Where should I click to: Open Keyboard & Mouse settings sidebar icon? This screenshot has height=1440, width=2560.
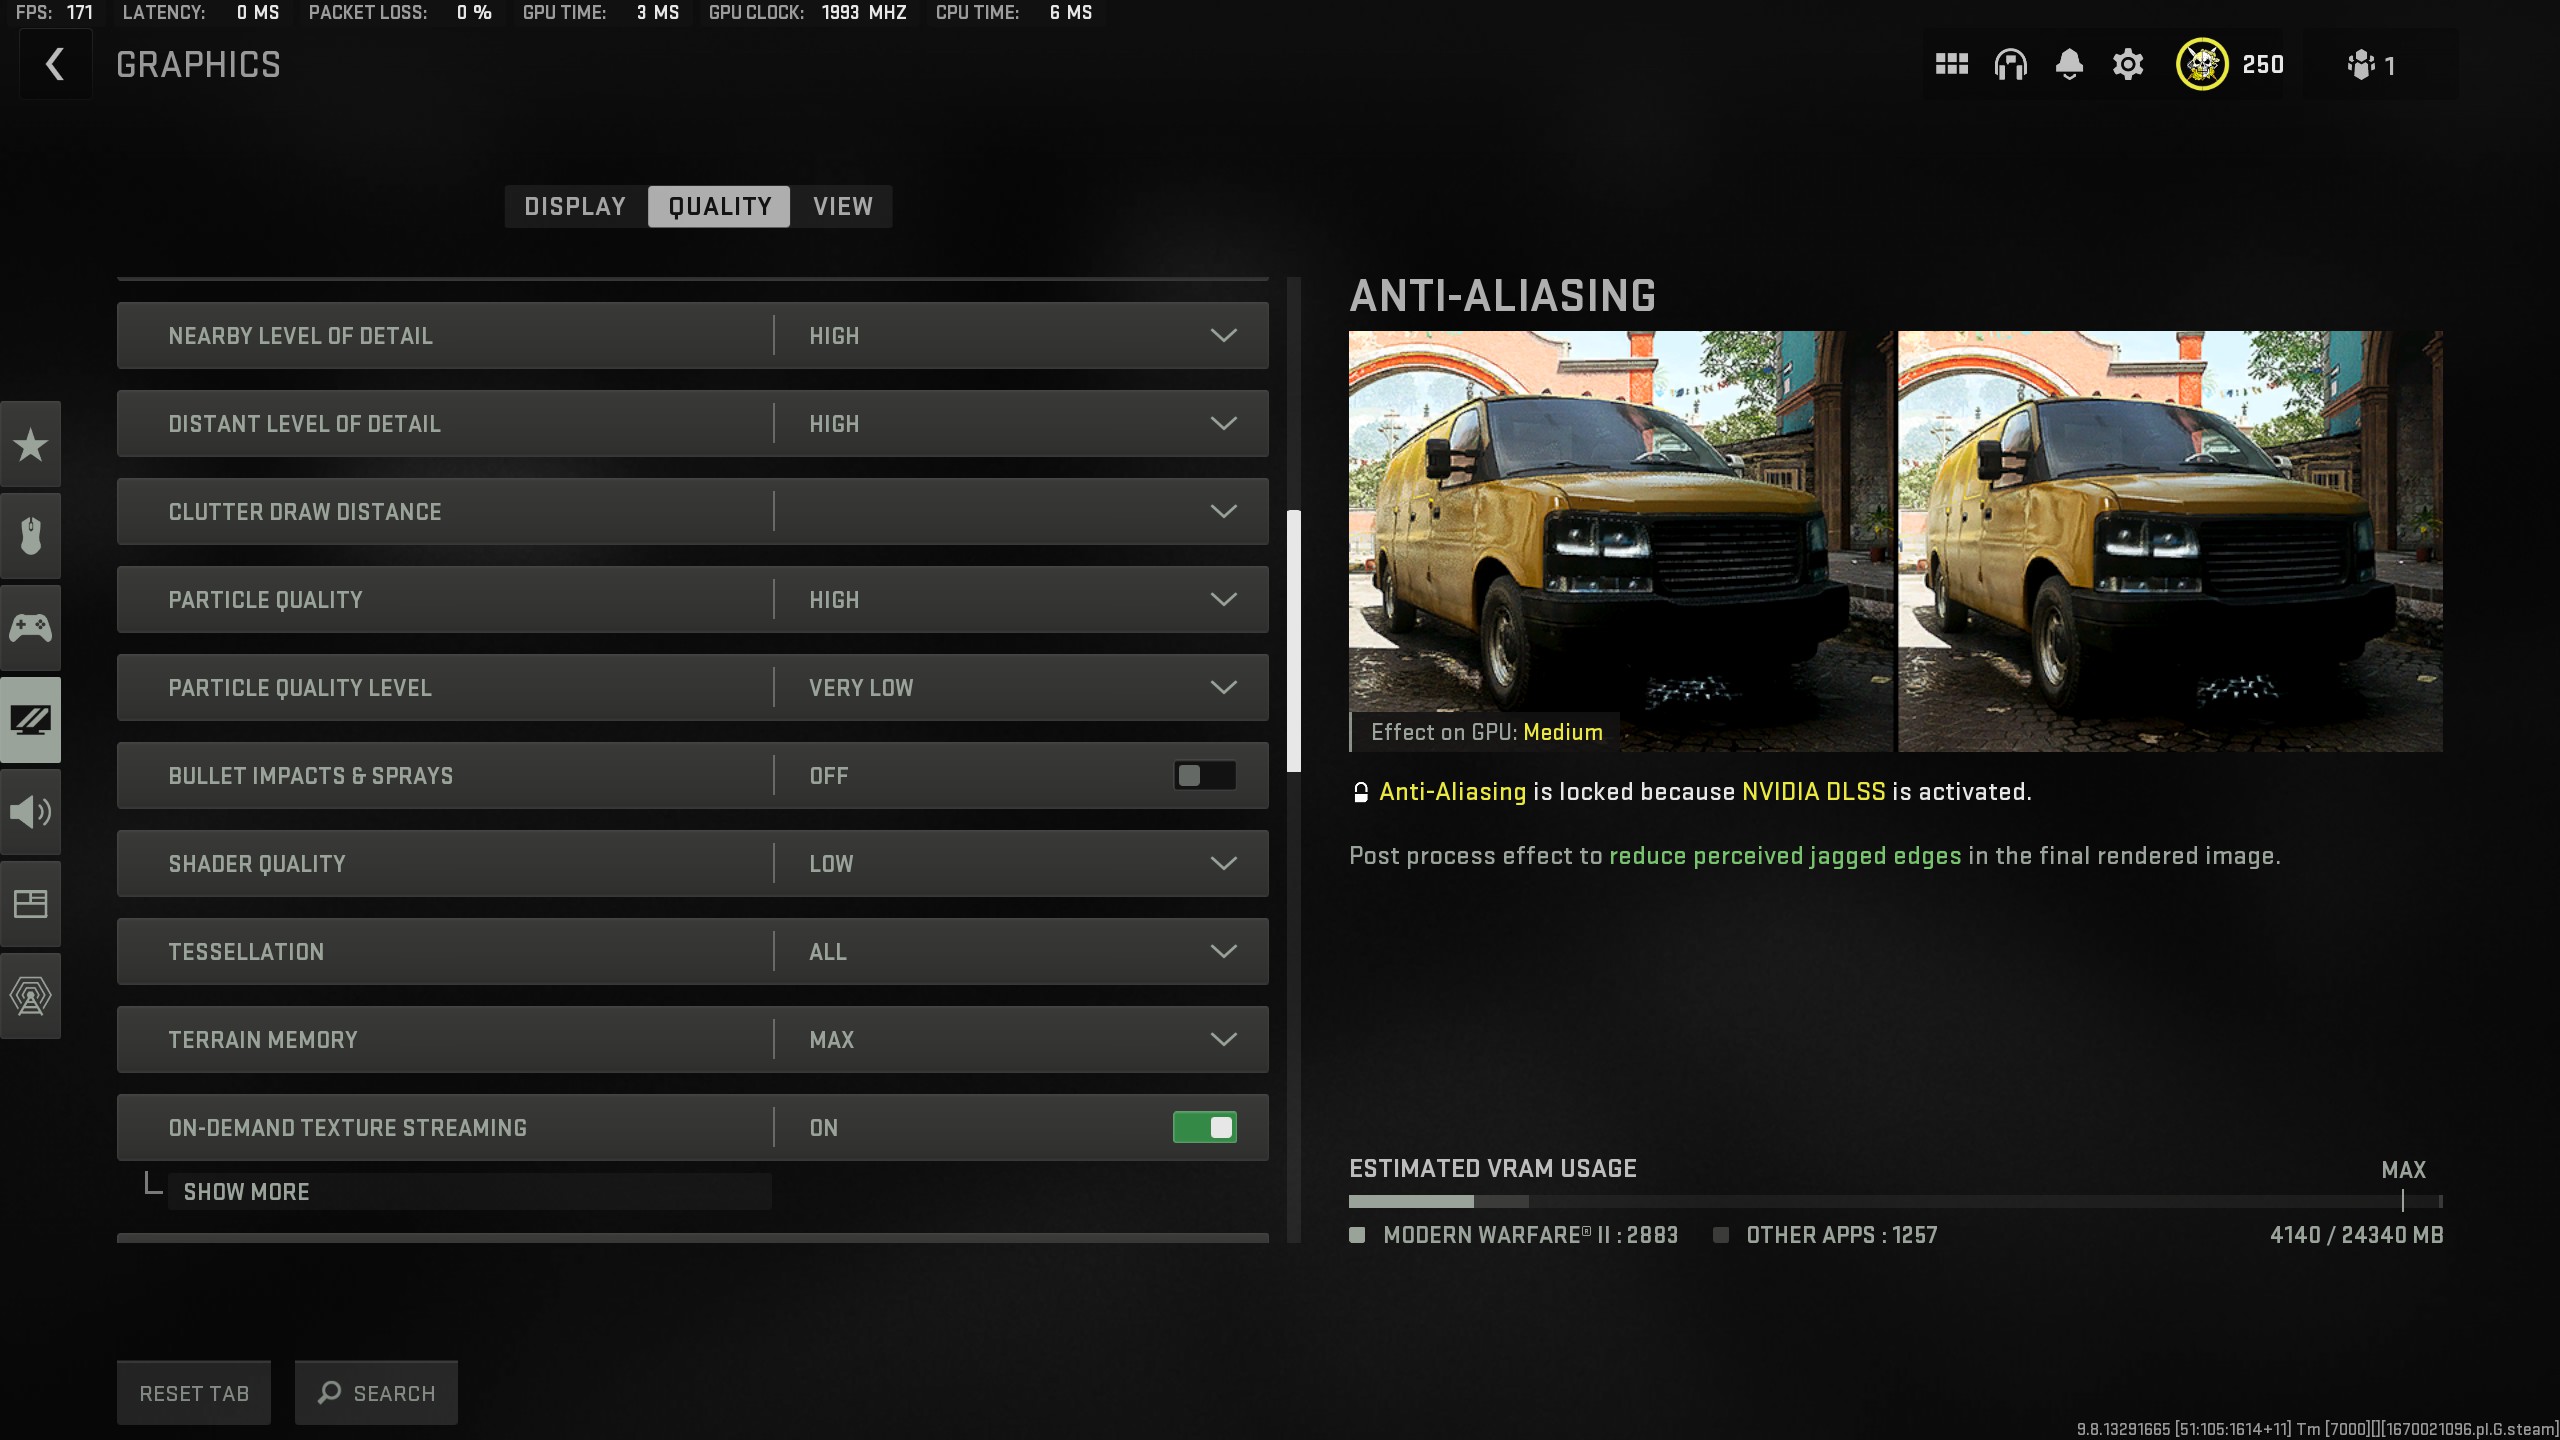pyautogui.click(x=31, y=536)
